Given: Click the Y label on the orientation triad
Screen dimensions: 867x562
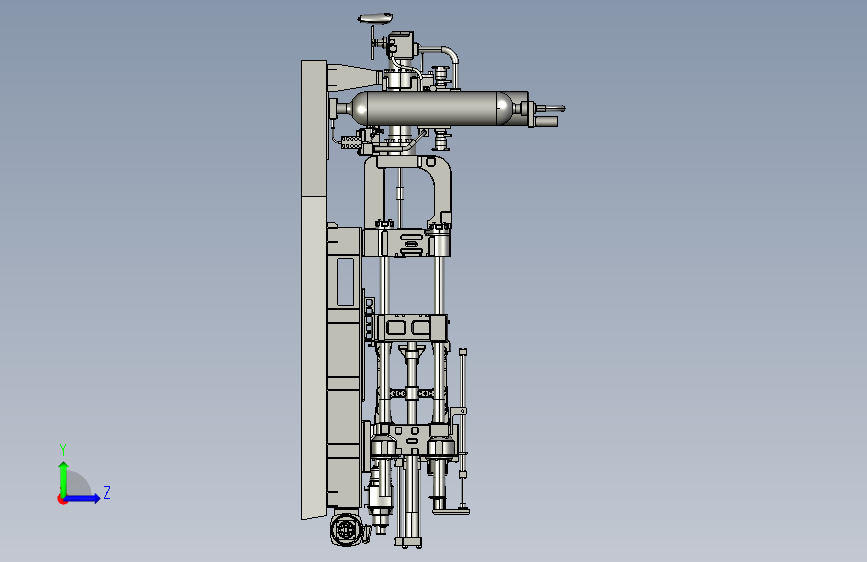Looking at the screenshot, I should [x=63, y=449].
